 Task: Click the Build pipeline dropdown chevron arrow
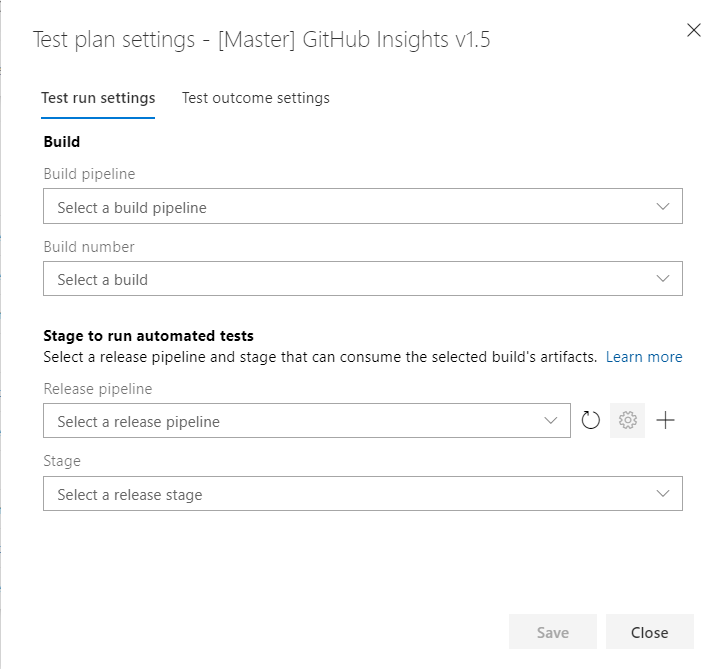[662, 207]
